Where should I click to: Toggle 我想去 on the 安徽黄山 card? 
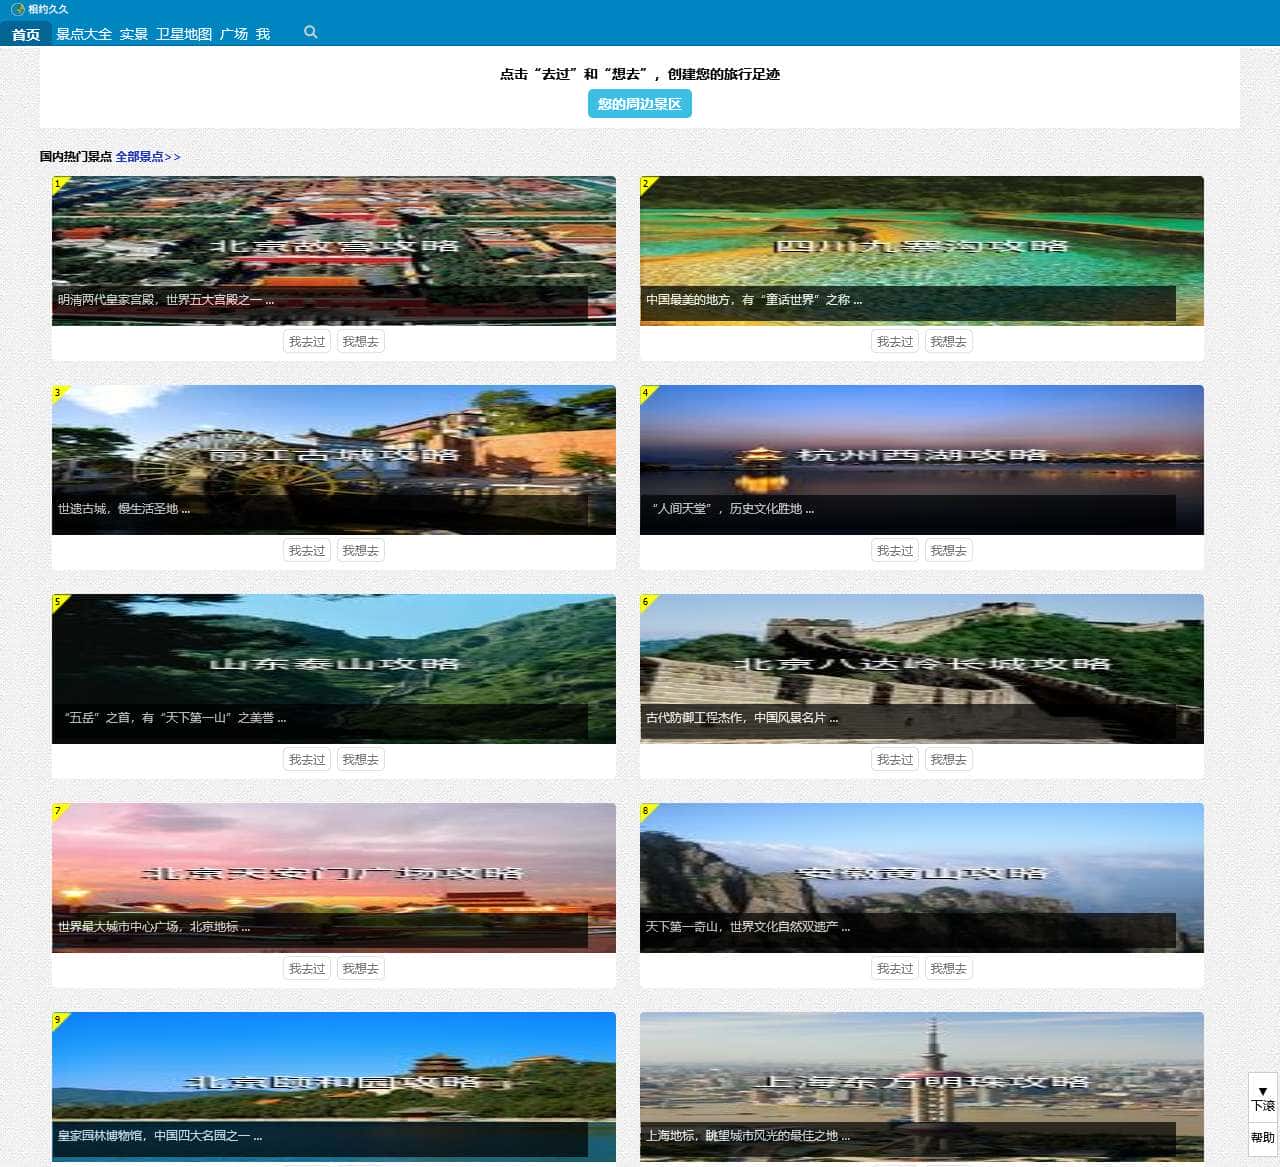coord(948,968)
